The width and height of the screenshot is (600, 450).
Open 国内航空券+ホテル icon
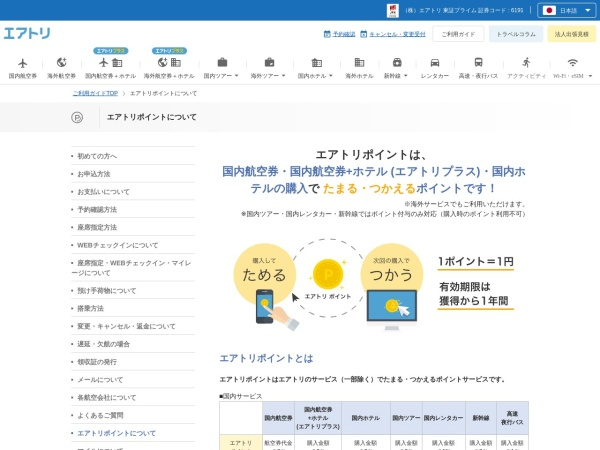(x=110, y=62)
